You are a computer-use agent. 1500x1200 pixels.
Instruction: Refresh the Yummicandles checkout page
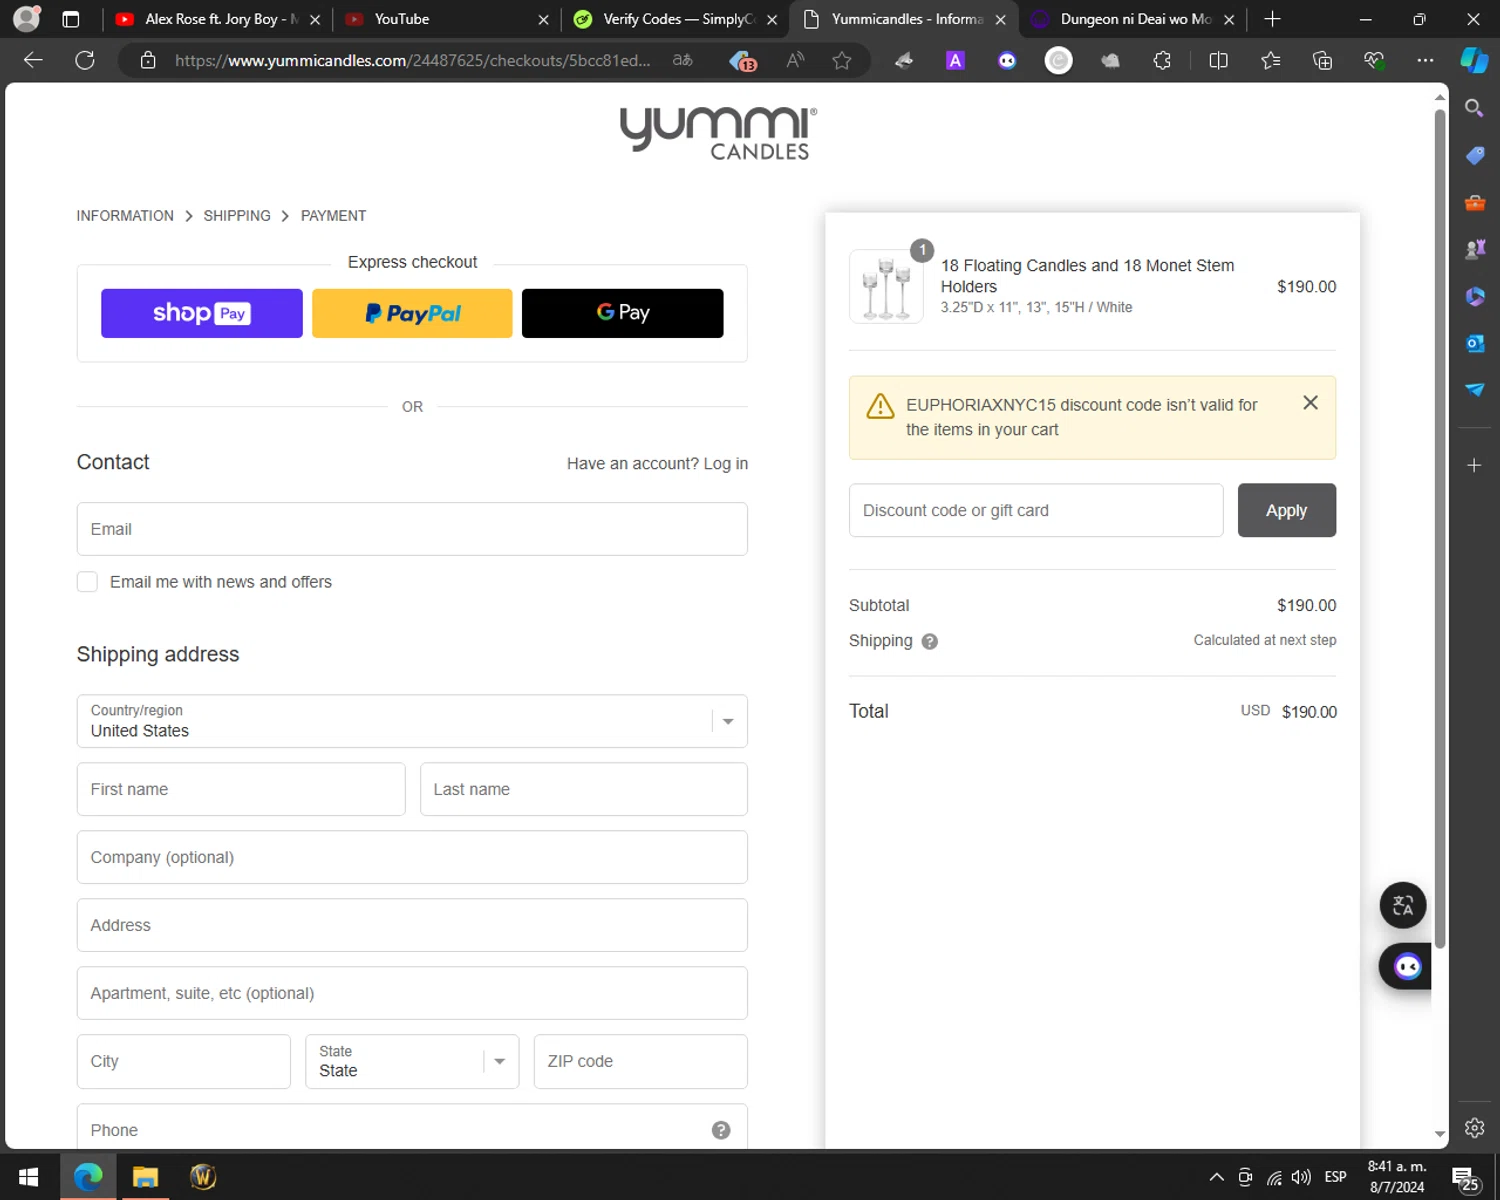point(85,60)
